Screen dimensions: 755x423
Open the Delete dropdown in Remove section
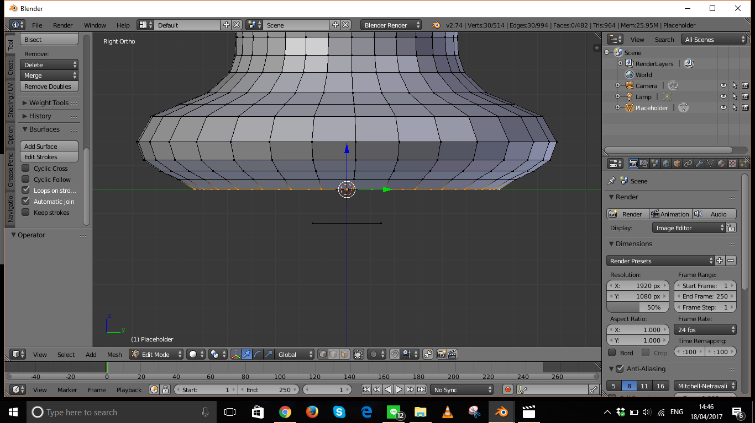tap(49, 65)
